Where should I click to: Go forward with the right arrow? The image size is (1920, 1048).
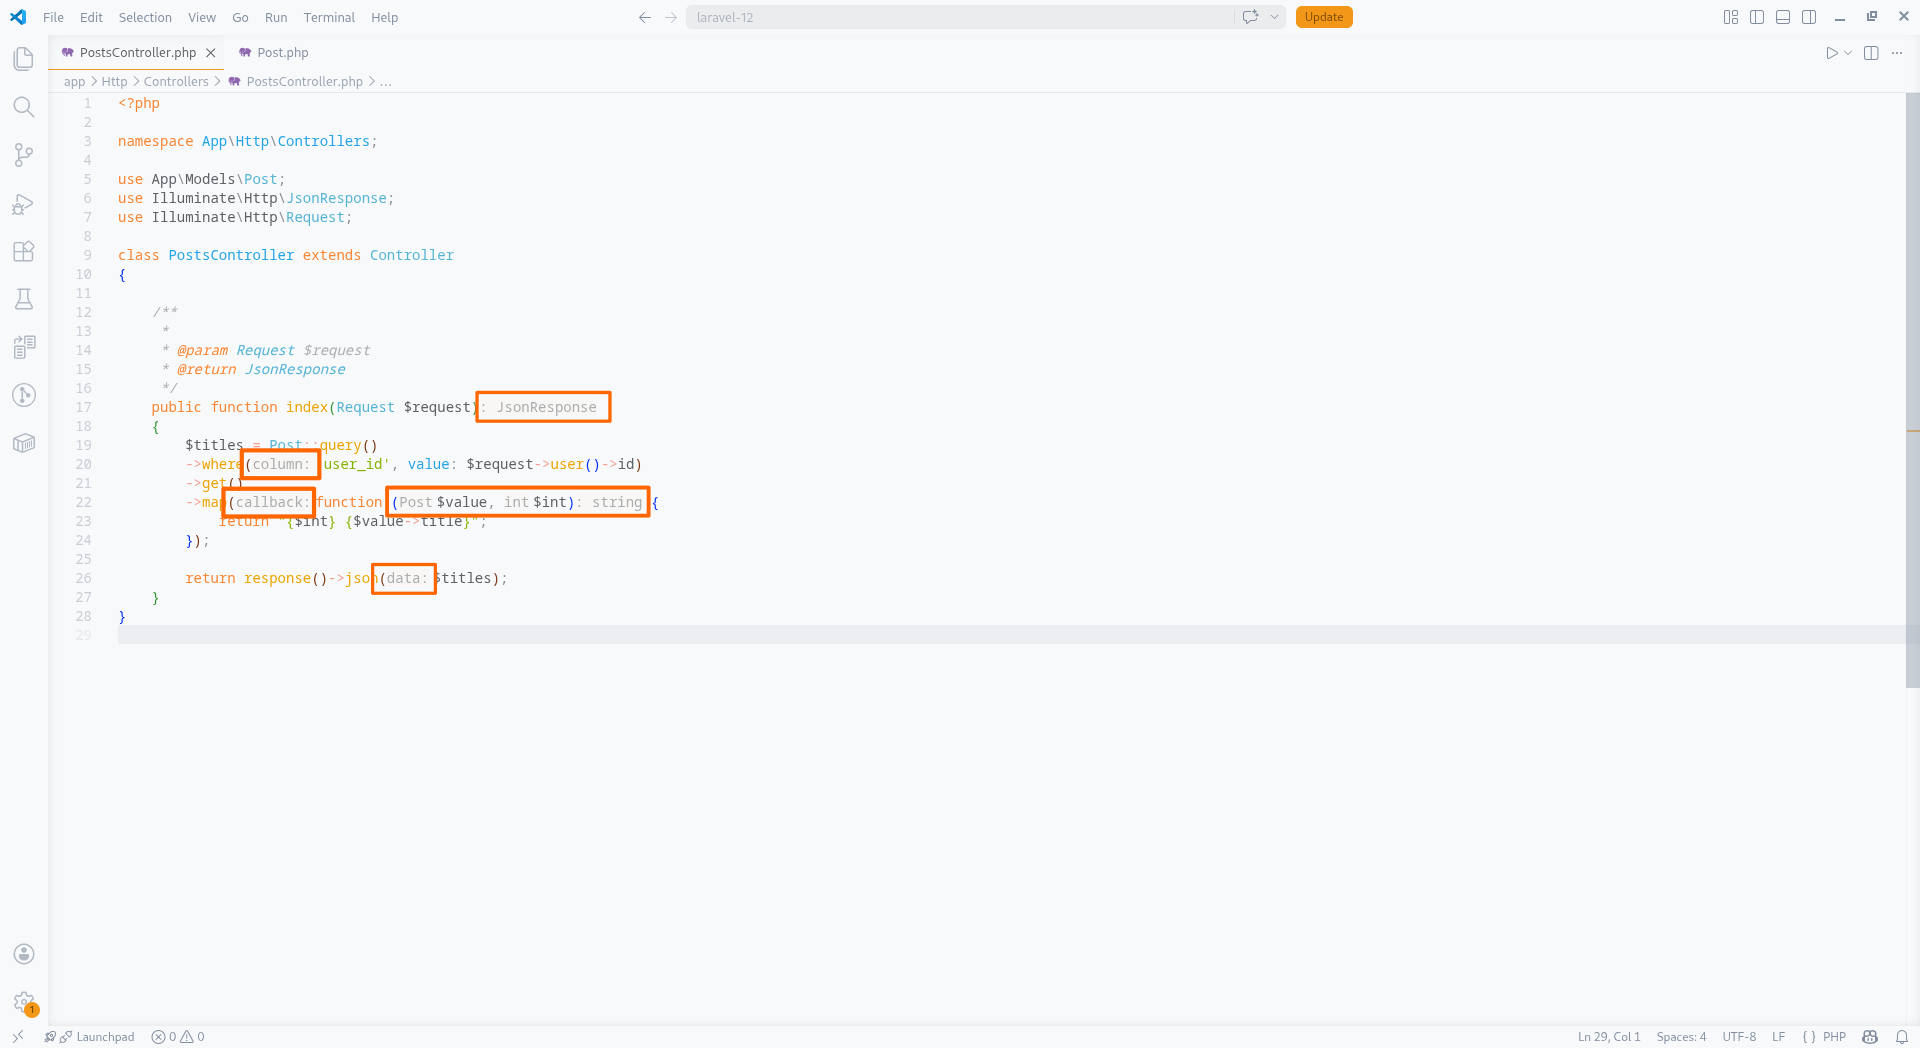pos(671,17)
